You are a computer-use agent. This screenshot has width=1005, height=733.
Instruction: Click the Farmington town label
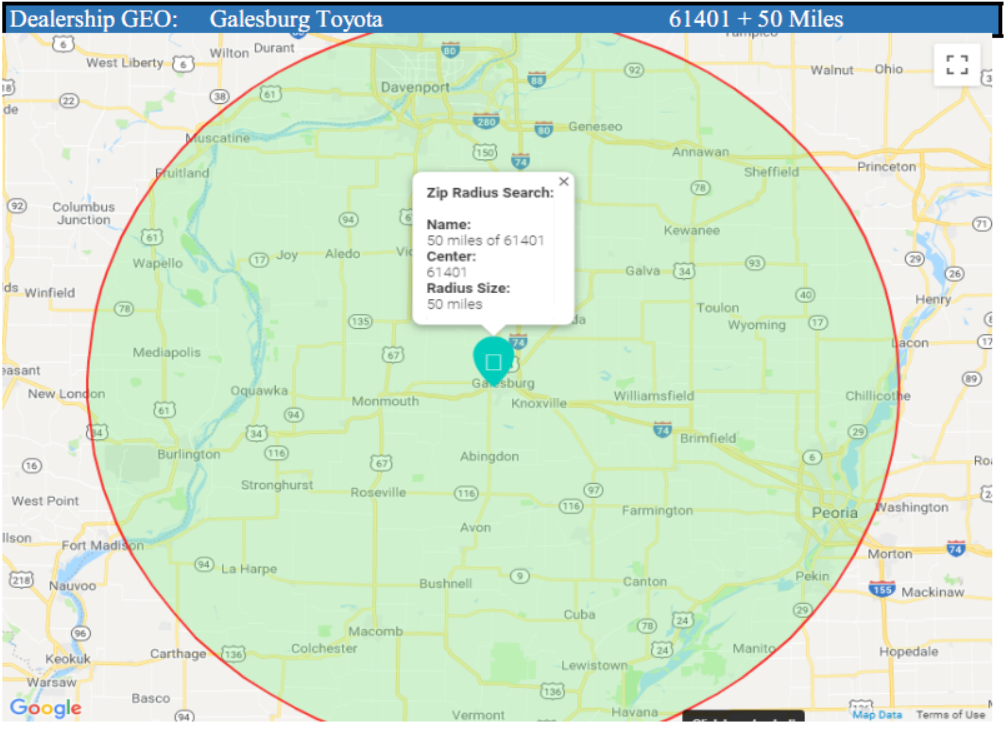click(x=658, y=511)
